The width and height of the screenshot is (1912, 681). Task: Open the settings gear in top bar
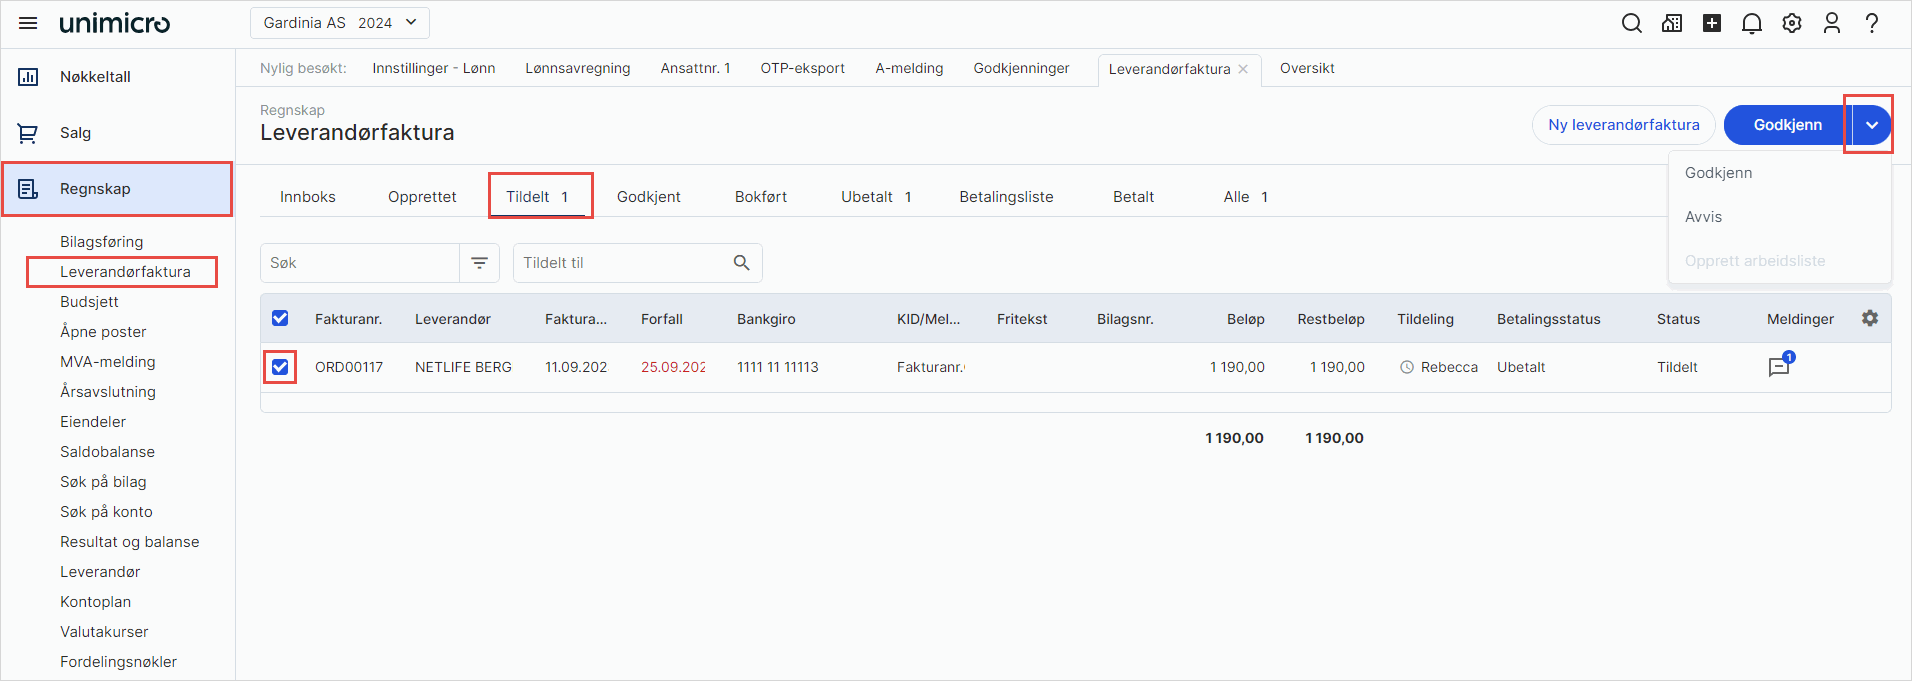tap(1791, 23)
